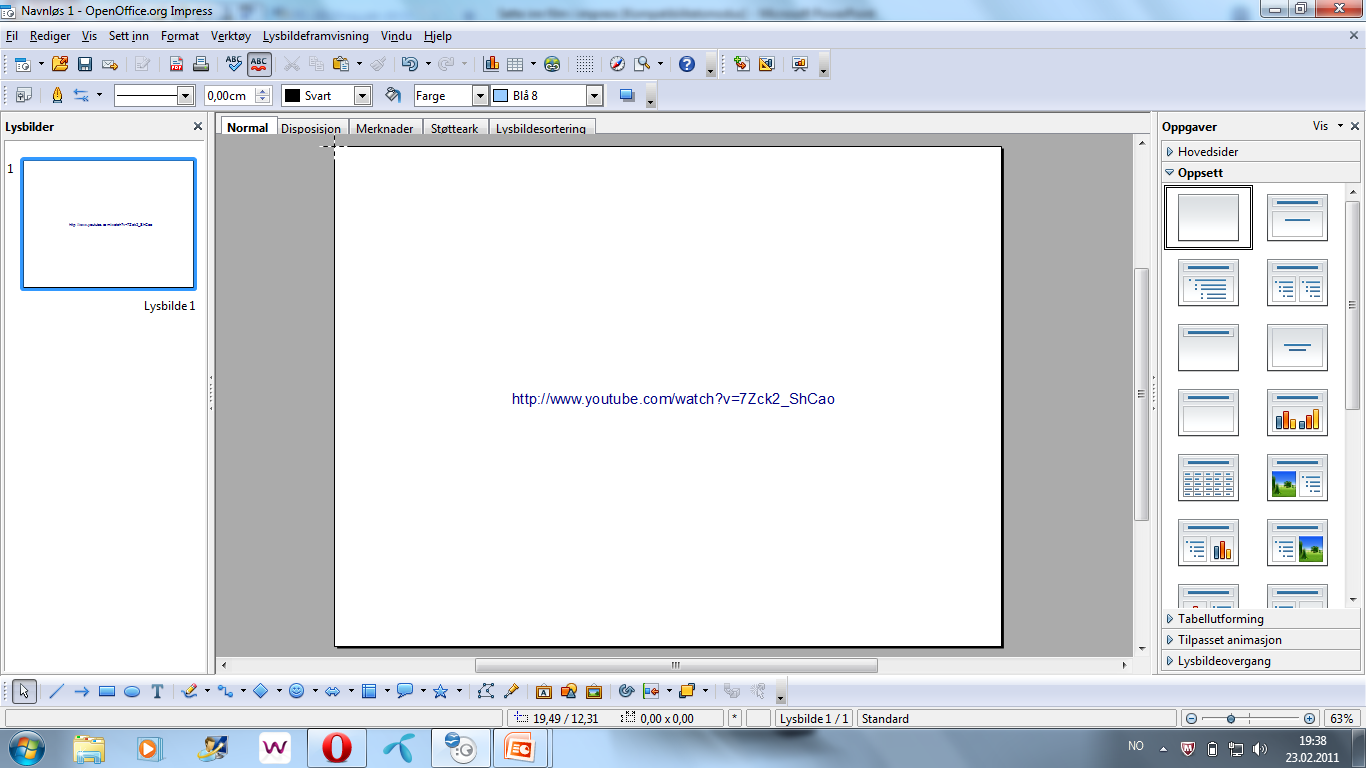
Task: Export directly as PDF
Action: [x=176, y=64]
